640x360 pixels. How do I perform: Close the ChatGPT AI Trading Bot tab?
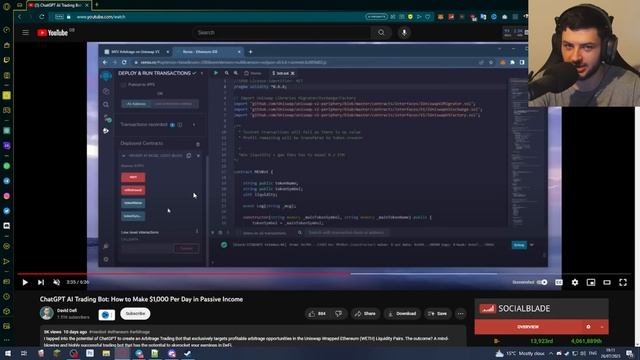[87, 5]
